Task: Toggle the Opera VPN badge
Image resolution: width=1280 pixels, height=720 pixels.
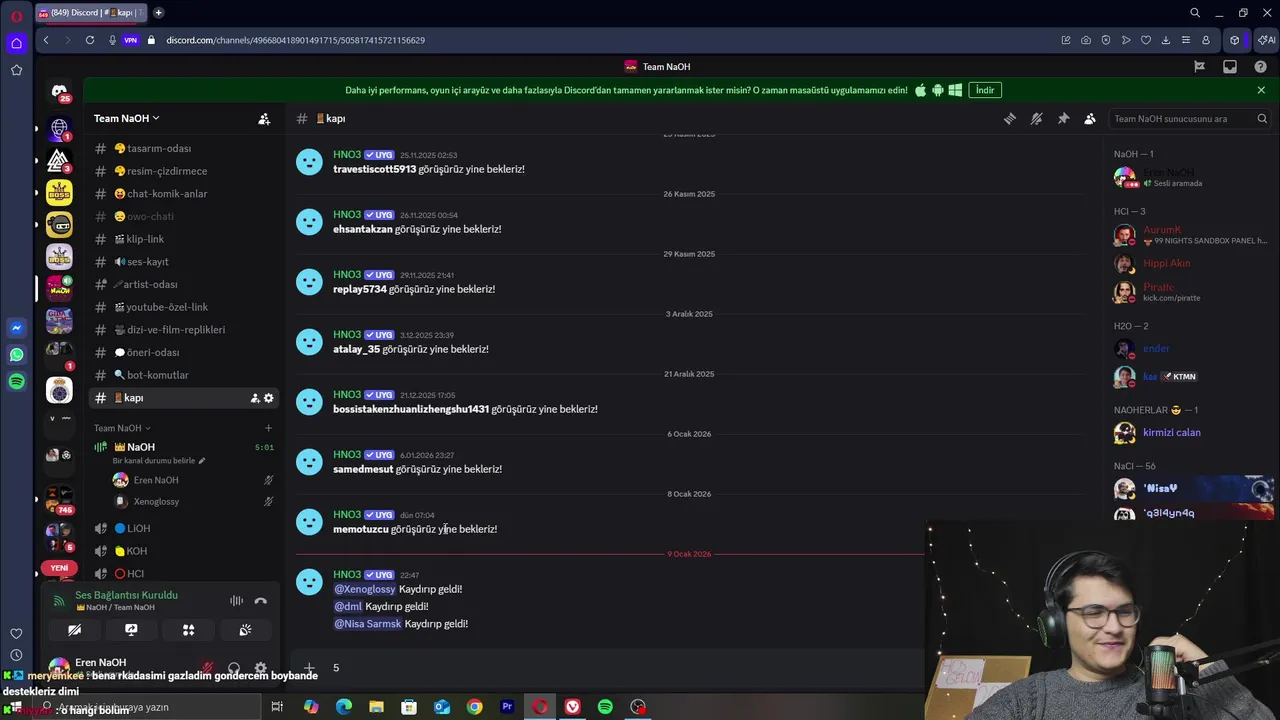Action: click(130, 40)
